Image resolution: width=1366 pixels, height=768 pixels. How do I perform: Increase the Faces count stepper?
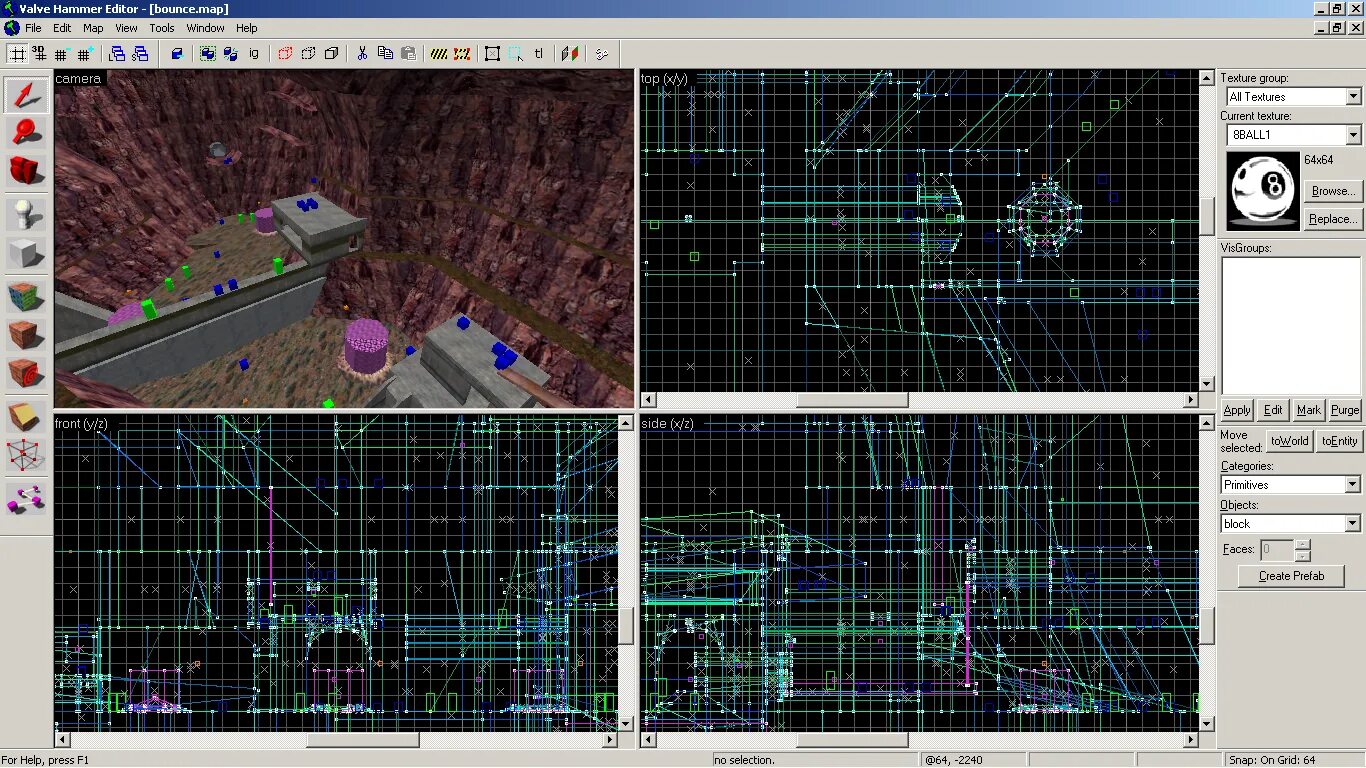click(x=1302, y=545)
